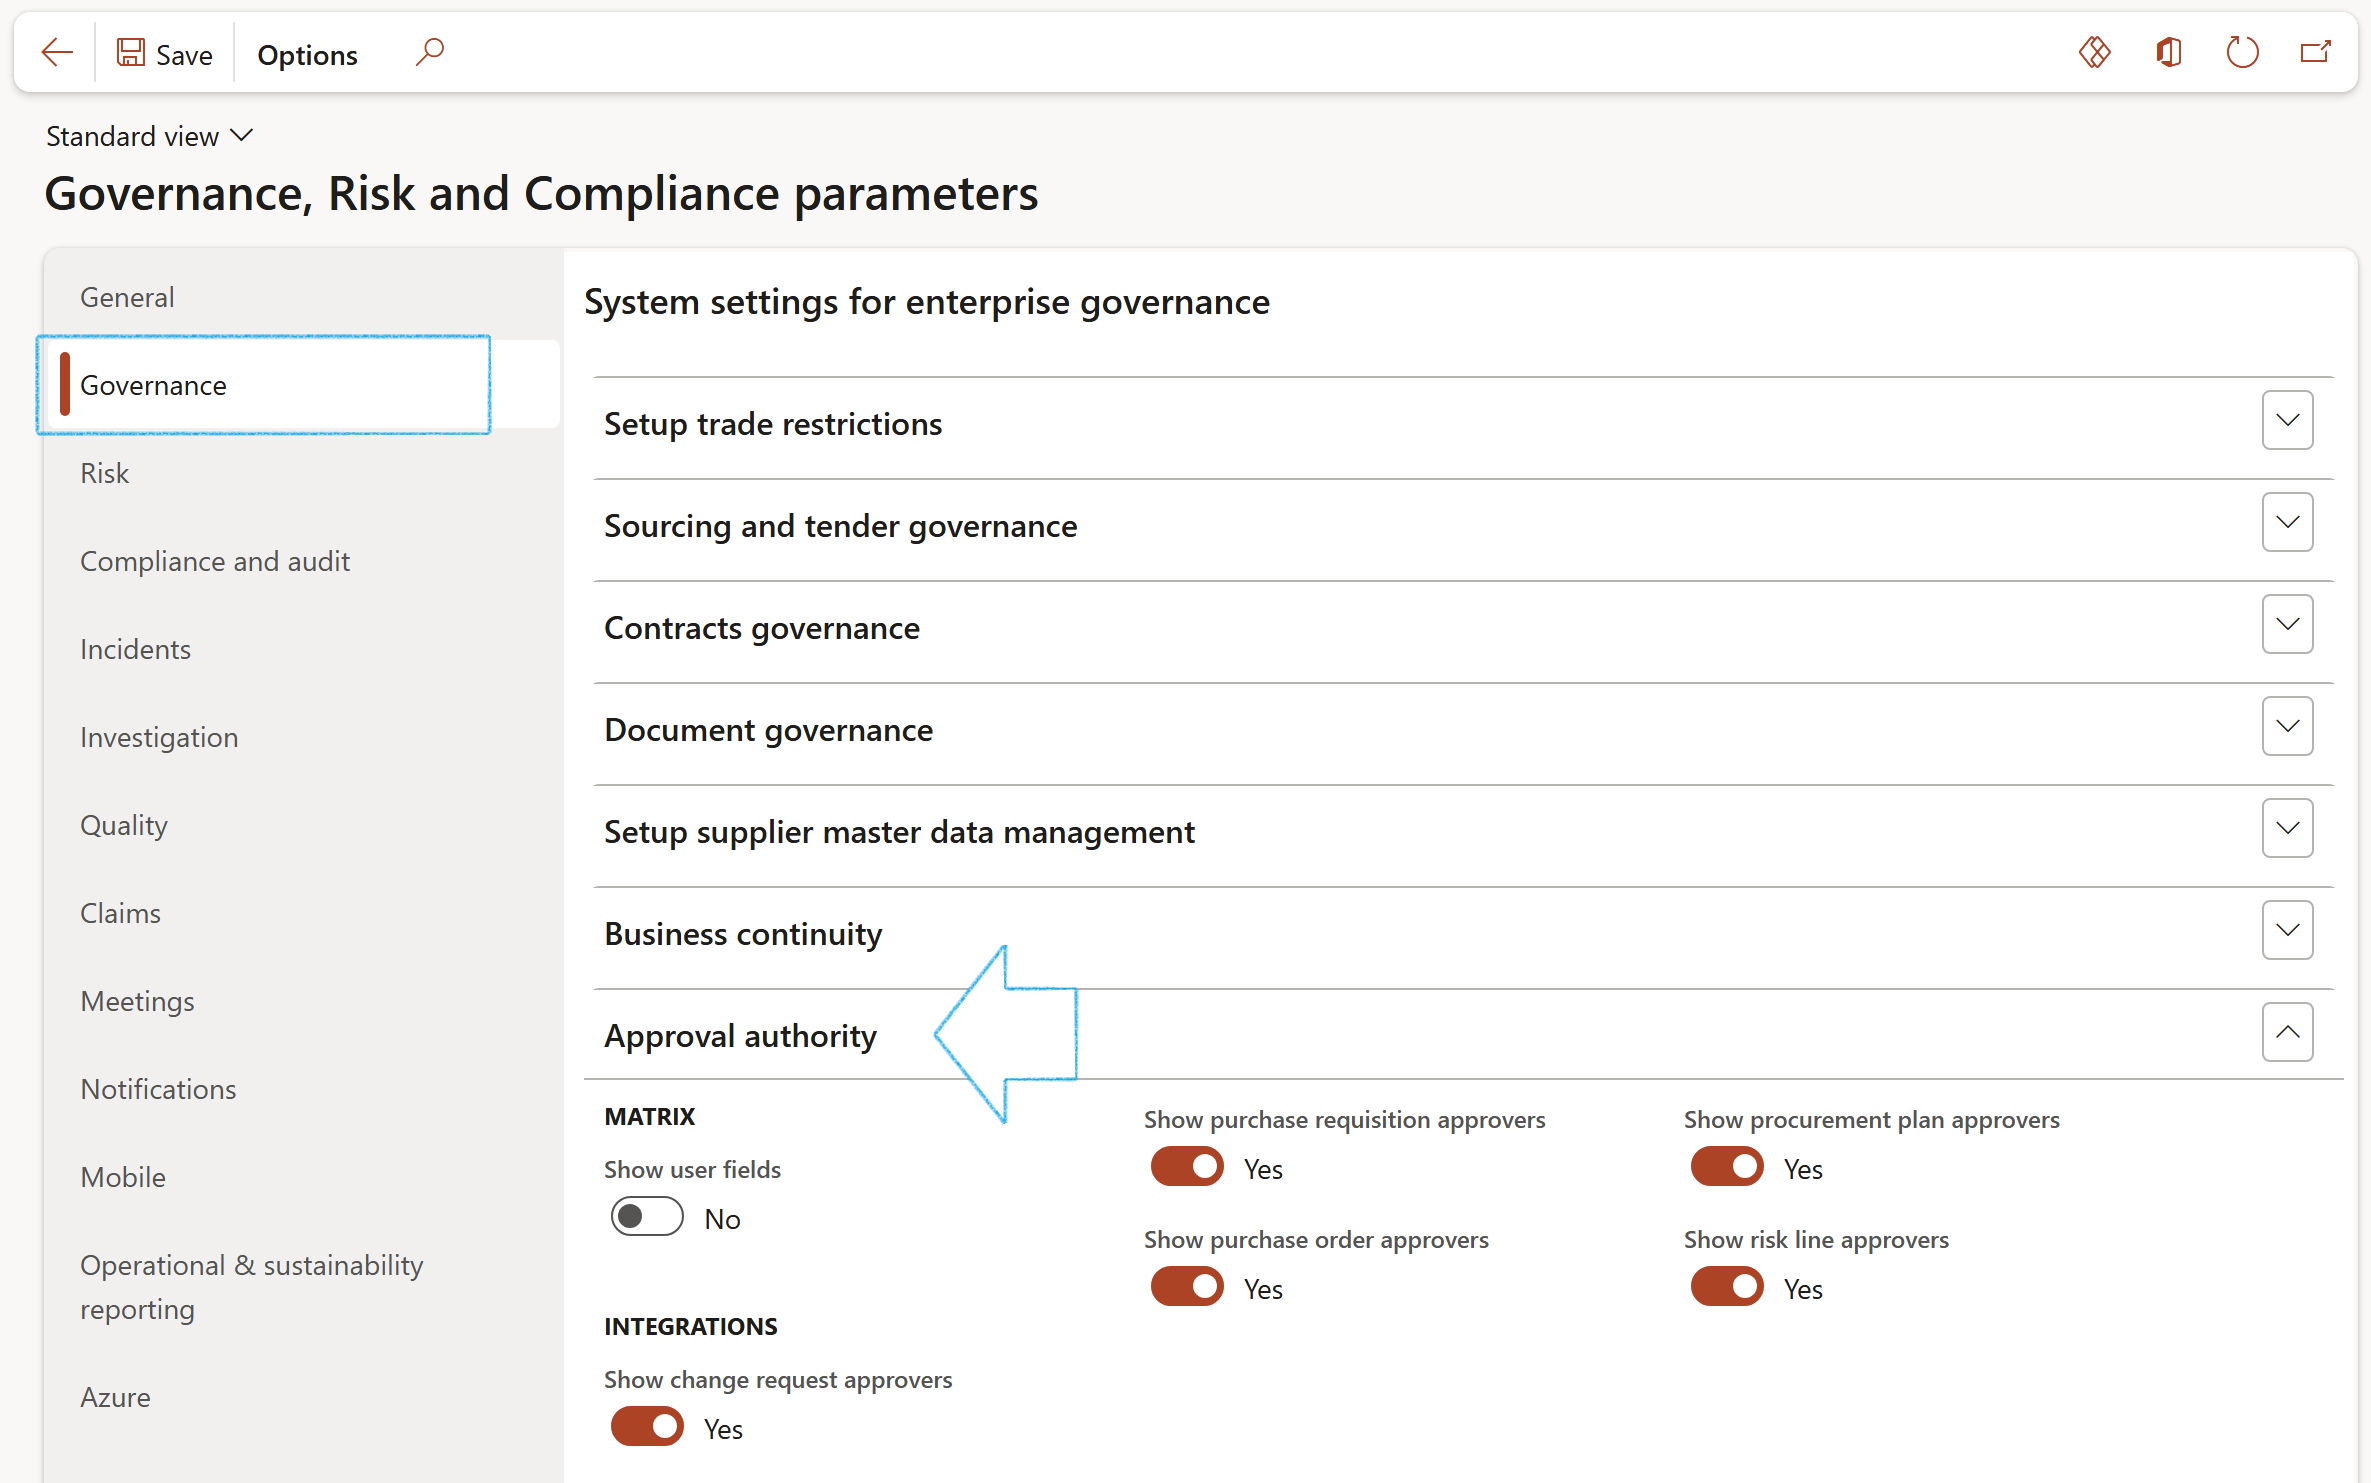Open in new window icon
The width and height of the screenshot is (2371, 1483).
[2315, 52]
